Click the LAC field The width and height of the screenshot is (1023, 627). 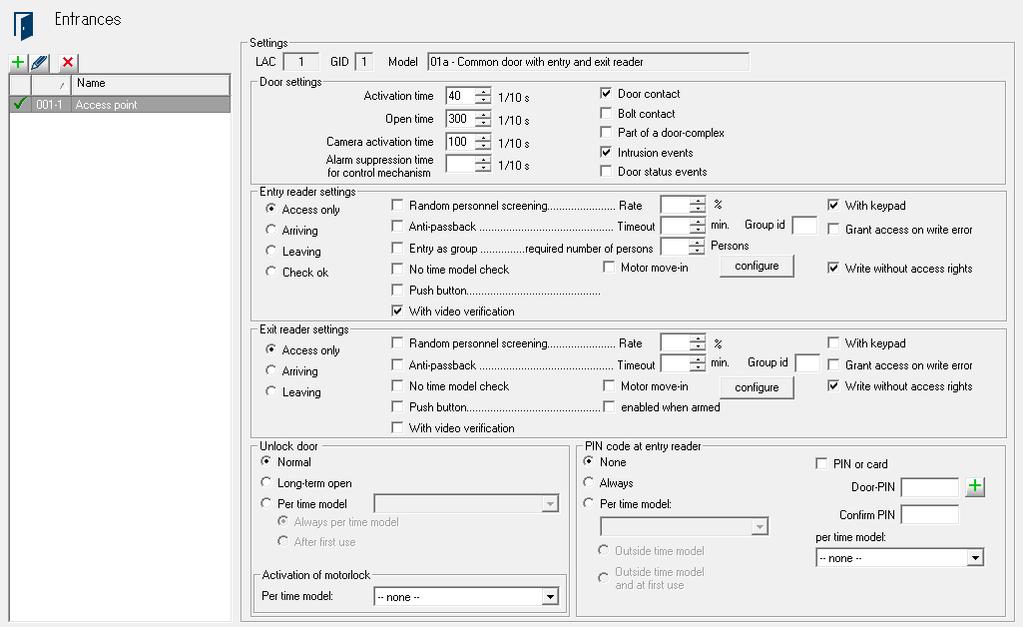301,62
